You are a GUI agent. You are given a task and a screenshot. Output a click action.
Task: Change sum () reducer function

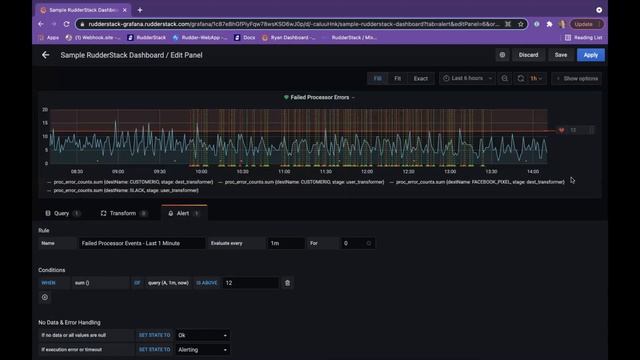(100, 283)
